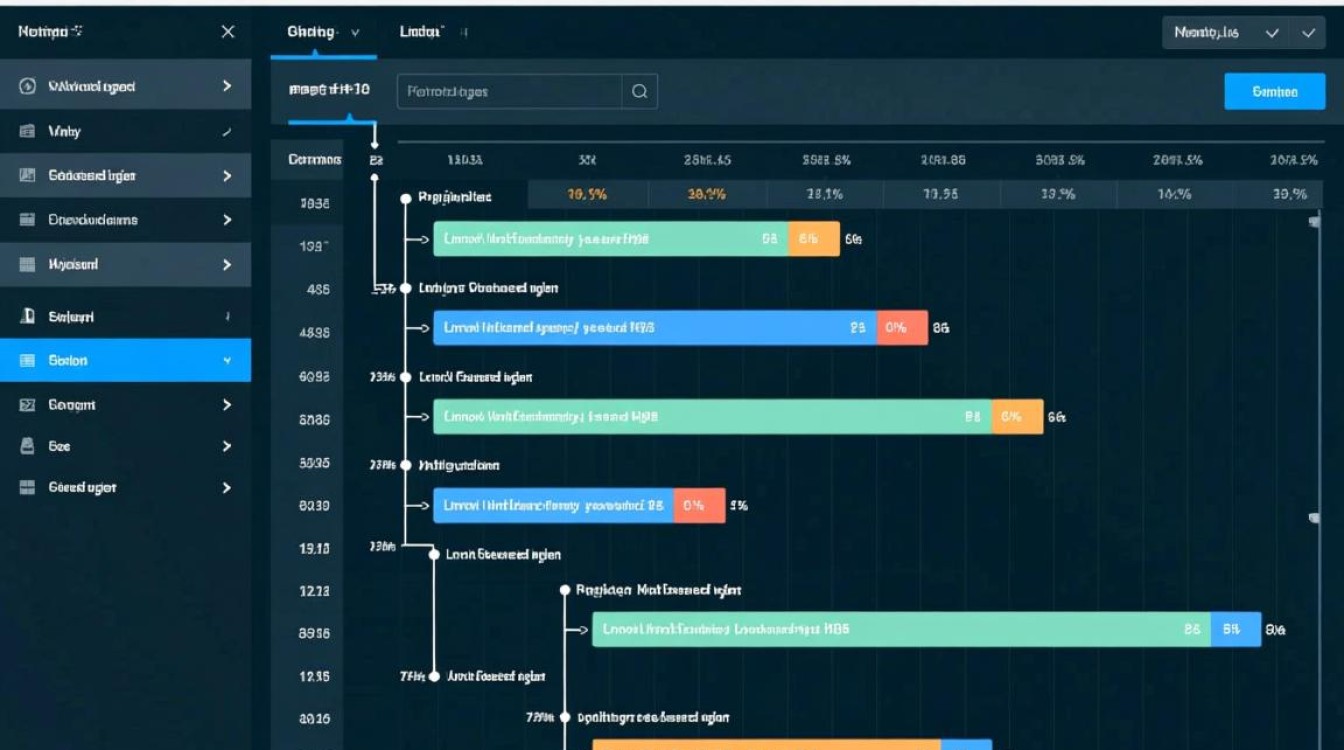Click the first green bar in timeline
This screenshot has width=1344, height=750.
(610, 240)
